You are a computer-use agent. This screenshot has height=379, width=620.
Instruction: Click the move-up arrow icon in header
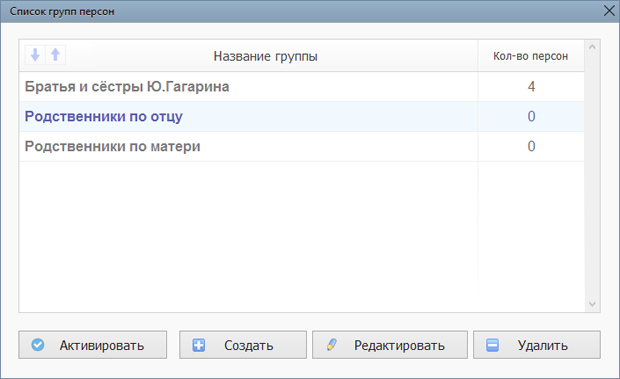click(56, 55)
